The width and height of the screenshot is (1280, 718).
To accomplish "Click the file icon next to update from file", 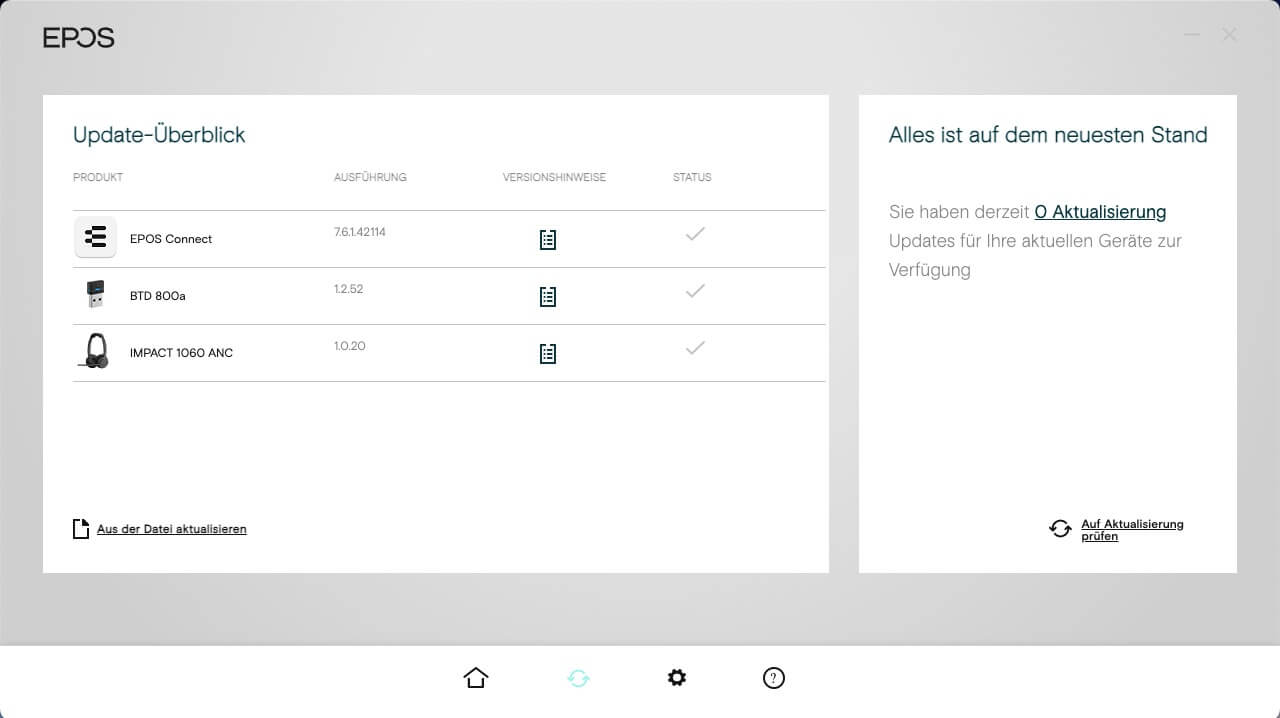I will (x=81, y=529).
